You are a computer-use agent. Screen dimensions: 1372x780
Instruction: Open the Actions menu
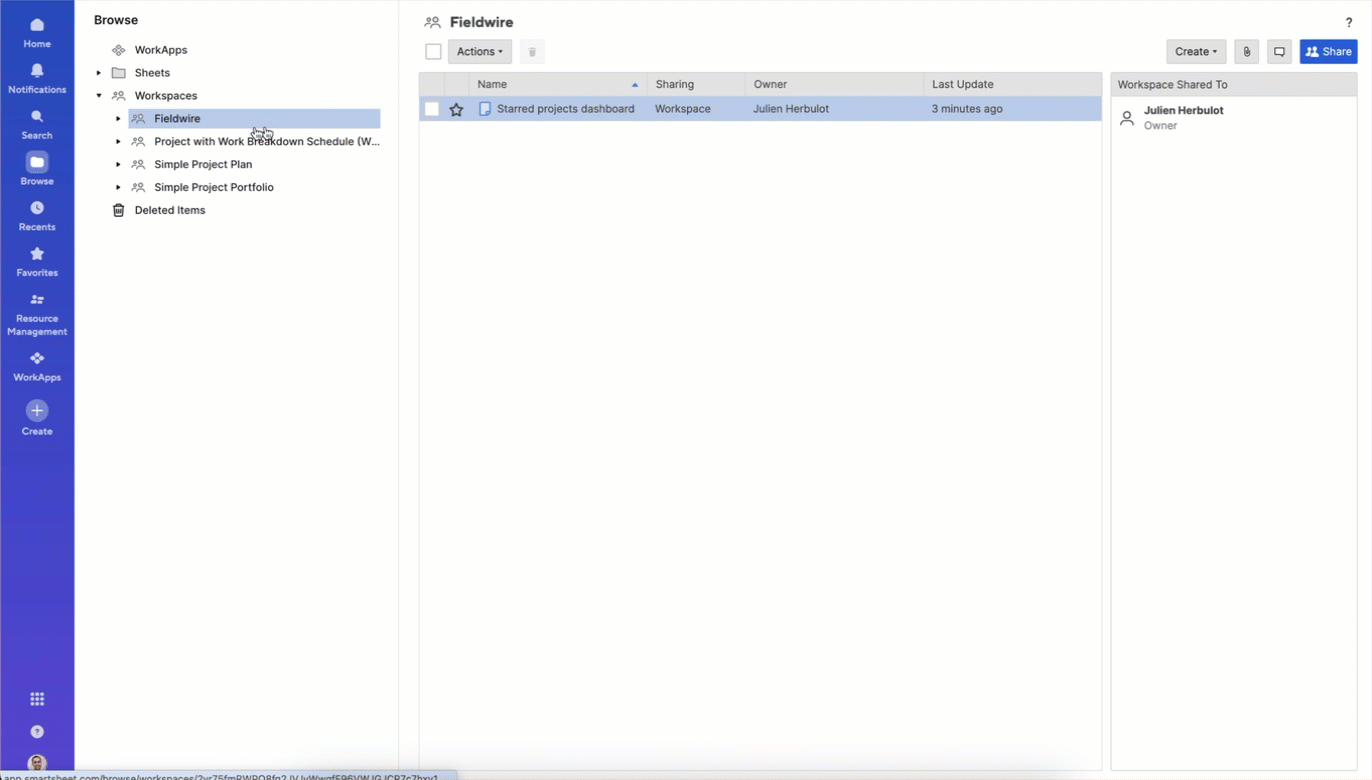pyautogui.click(x=479, y=51)
